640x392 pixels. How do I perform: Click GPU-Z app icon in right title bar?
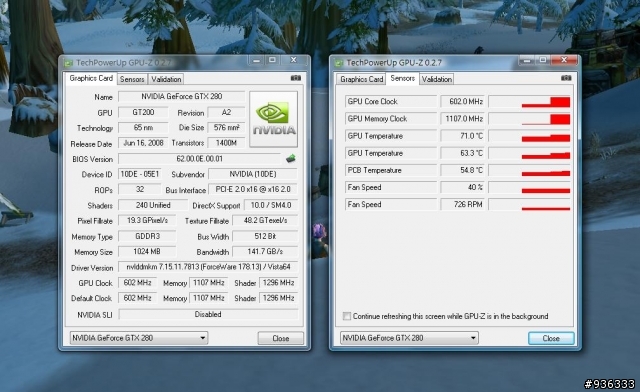(339, 63)
